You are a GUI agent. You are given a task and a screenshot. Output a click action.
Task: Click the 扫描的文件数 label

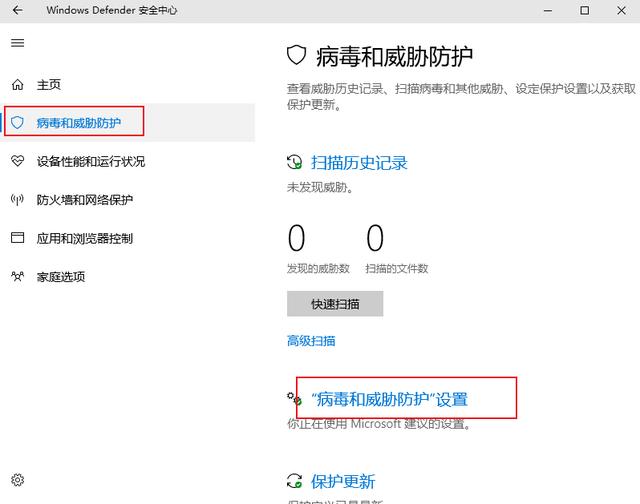397,268
